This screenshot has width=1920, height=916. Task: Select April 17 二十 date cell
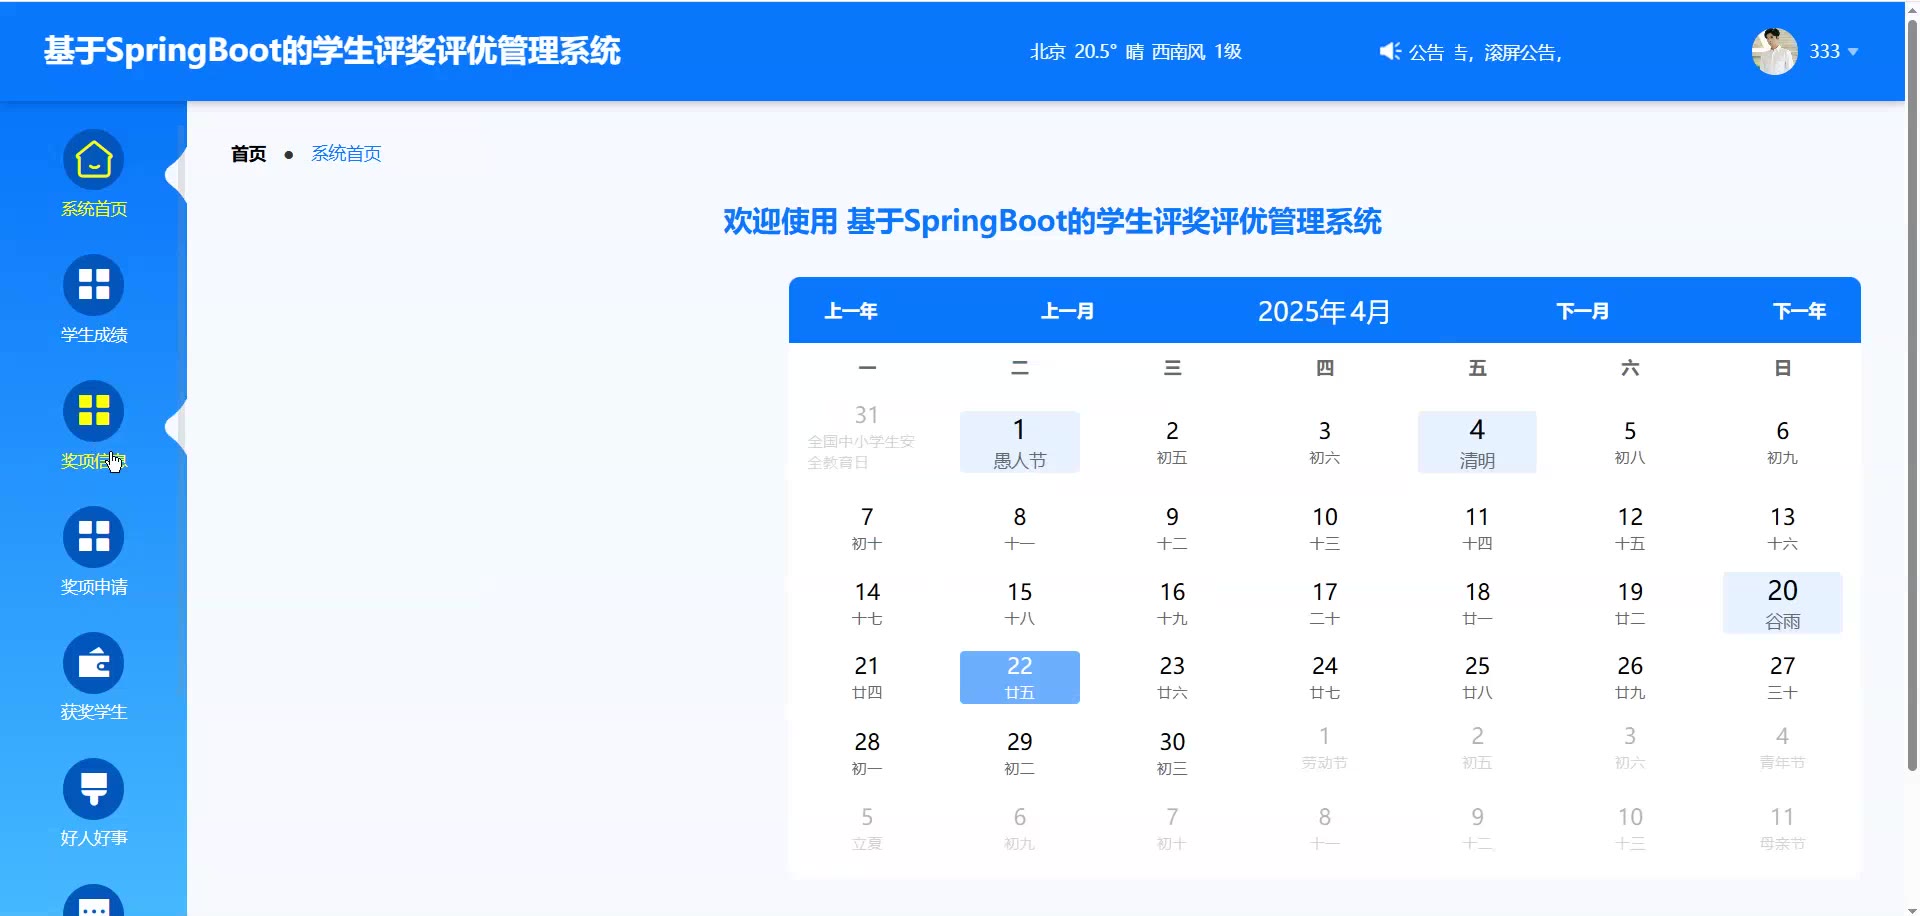pos(1325,603)
